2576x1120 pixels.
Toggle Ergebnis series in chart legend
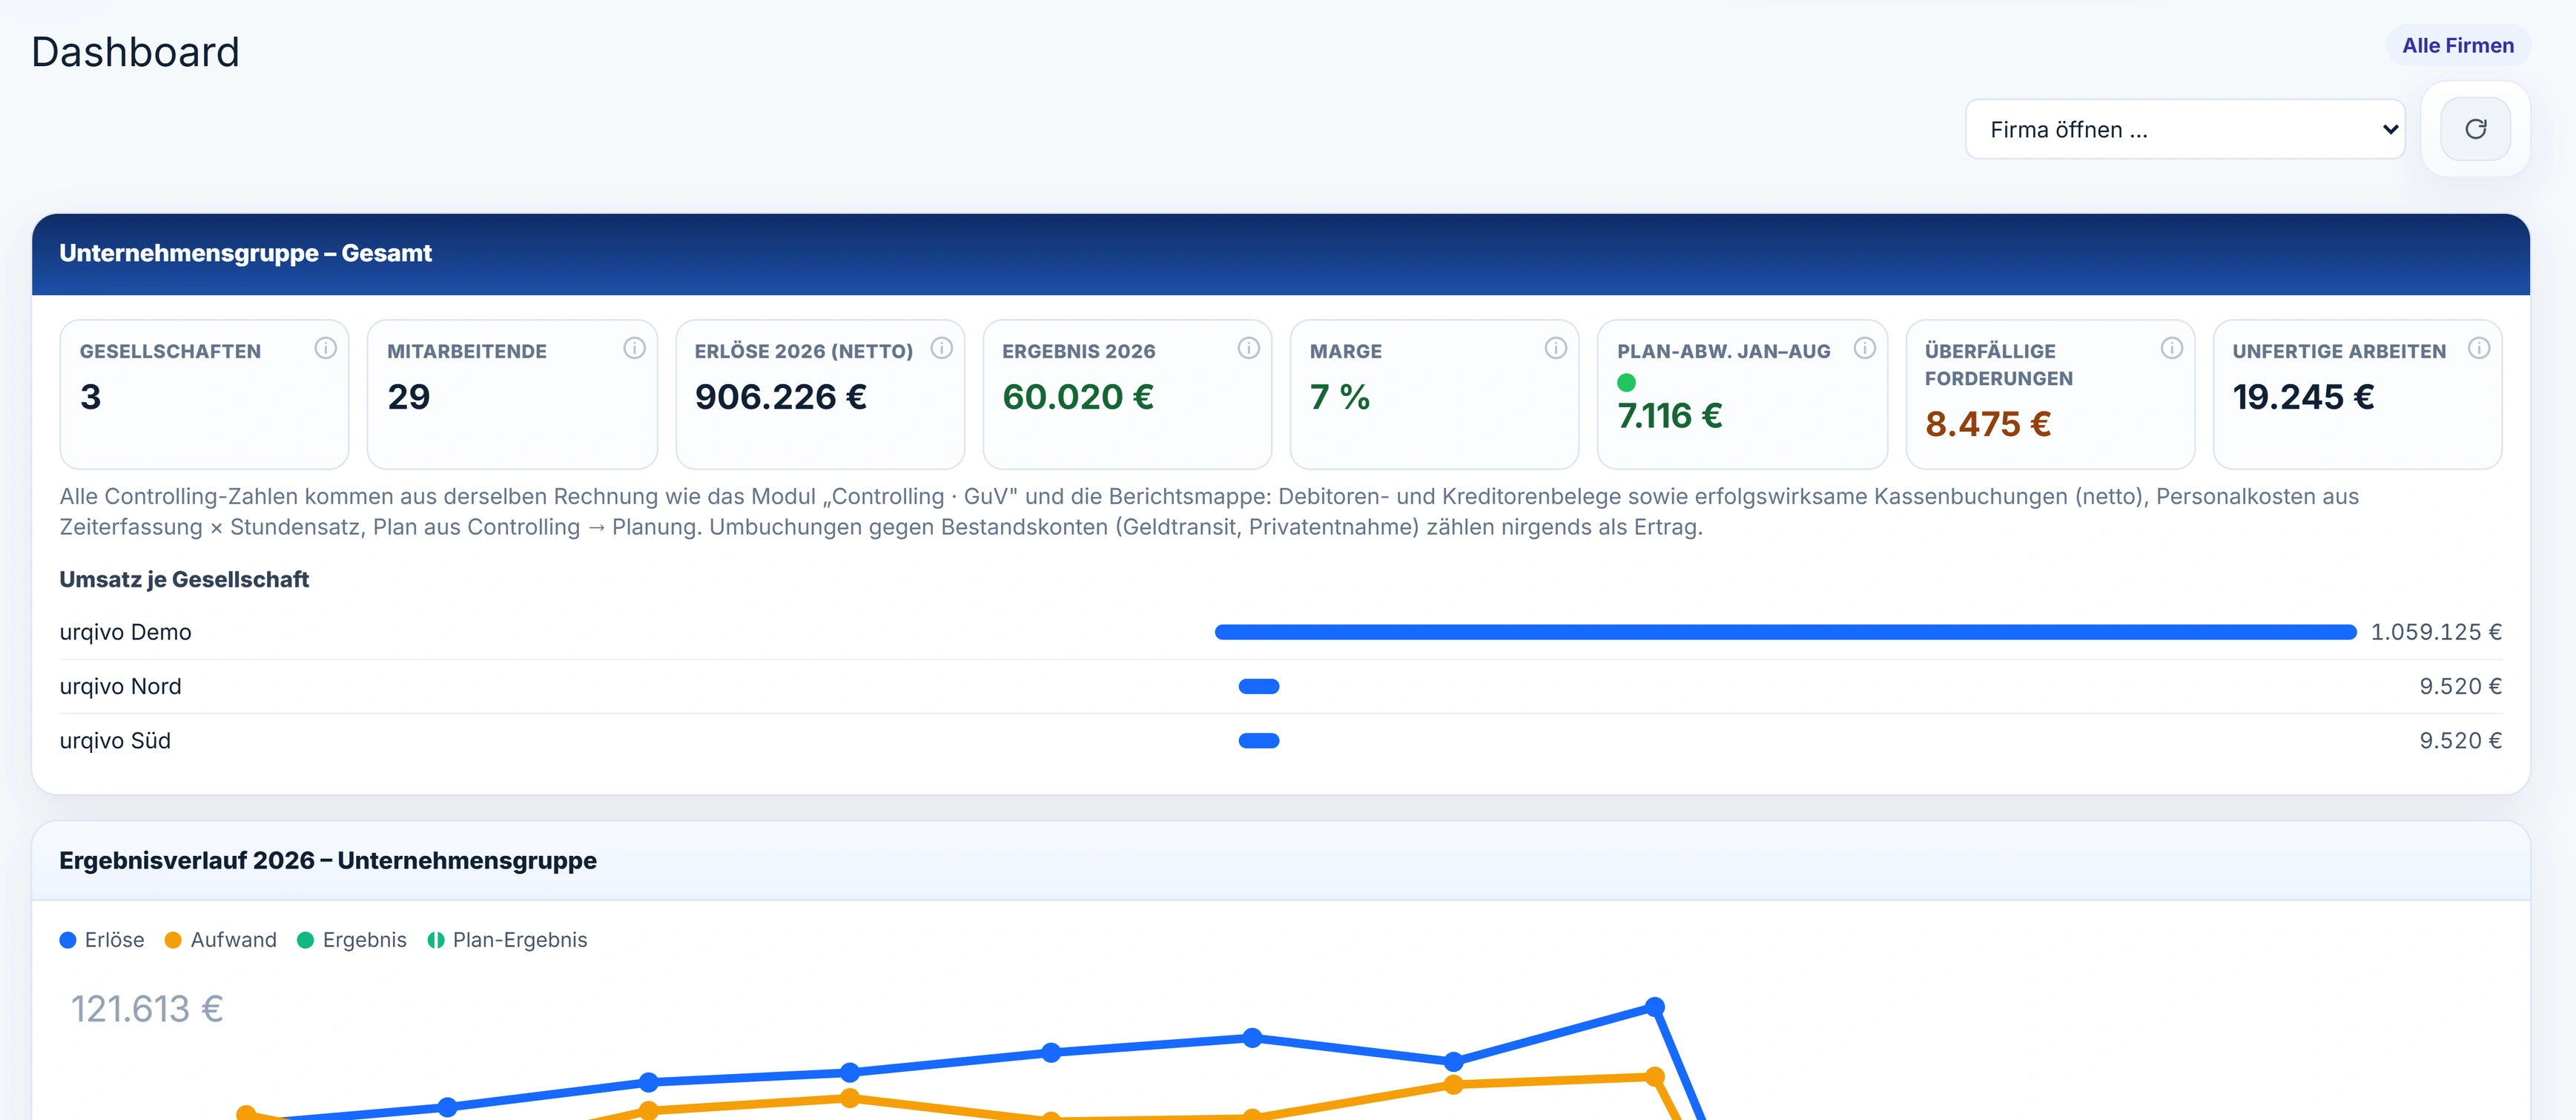click(352, 940)
